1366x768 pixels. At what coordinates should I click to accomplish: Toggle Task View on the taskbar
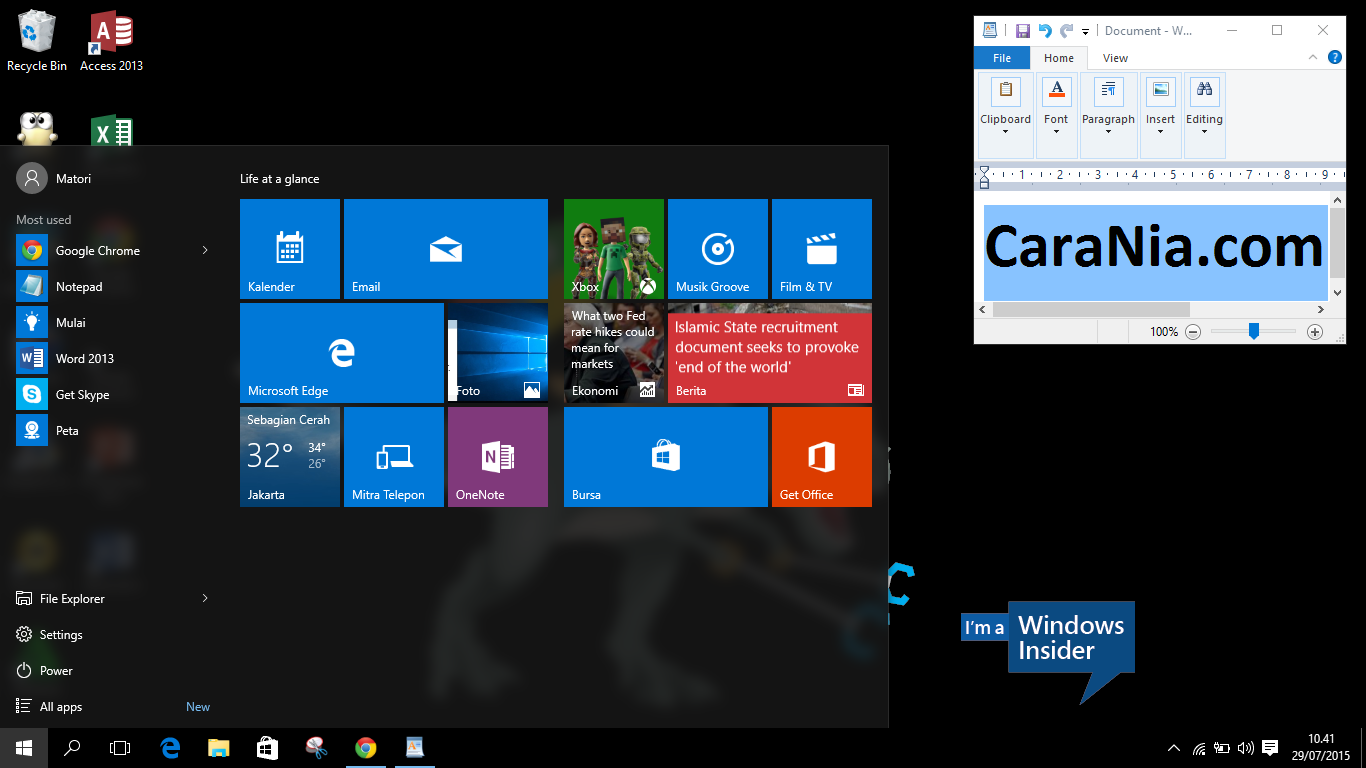(120, 747)
